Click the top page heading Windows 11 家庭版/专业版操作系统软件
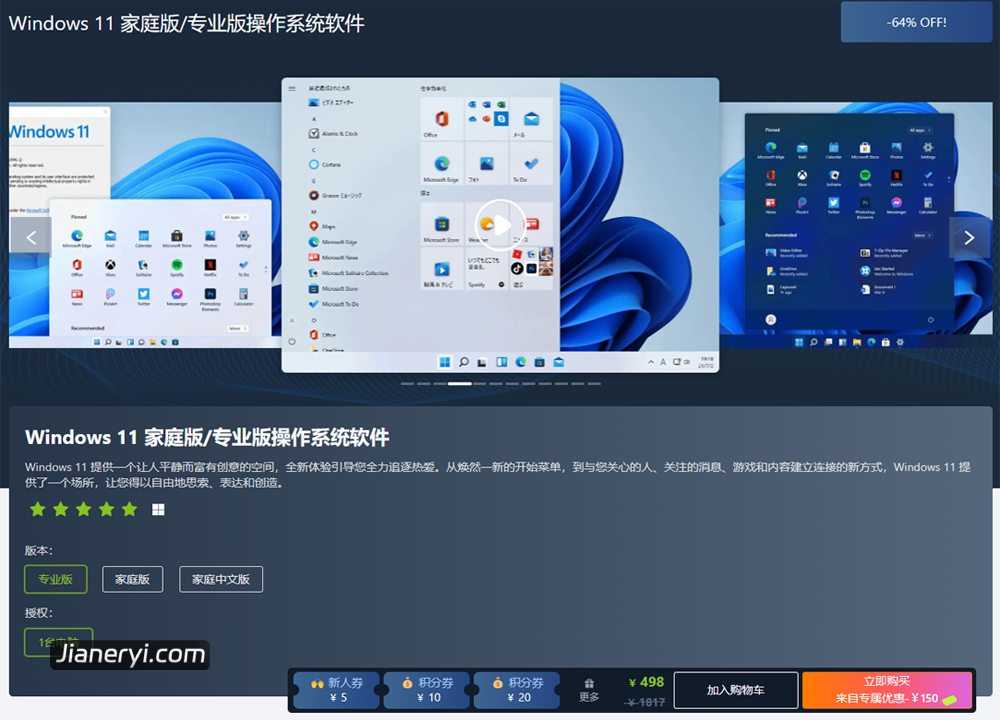The image size is (1000, 720). (187, 24)
